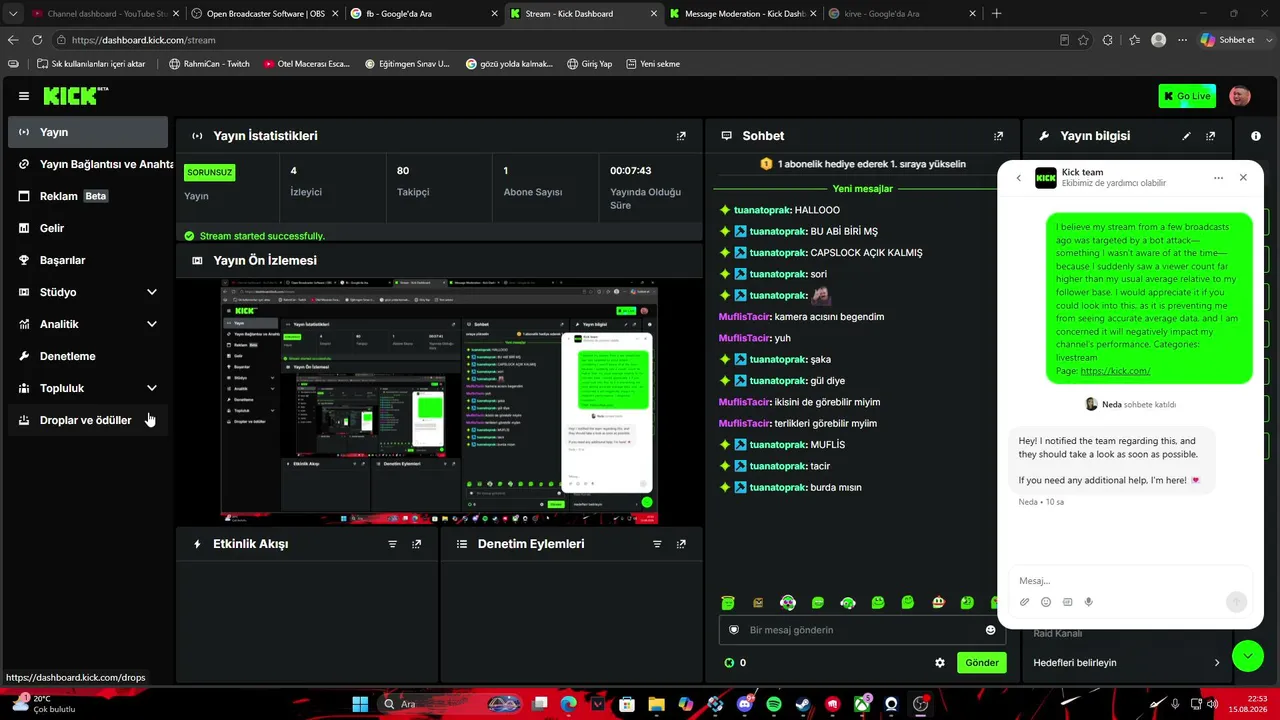Insert the green headset emote in chat
This screenshot has width=1280, height=720.
[x=848, y=602]
